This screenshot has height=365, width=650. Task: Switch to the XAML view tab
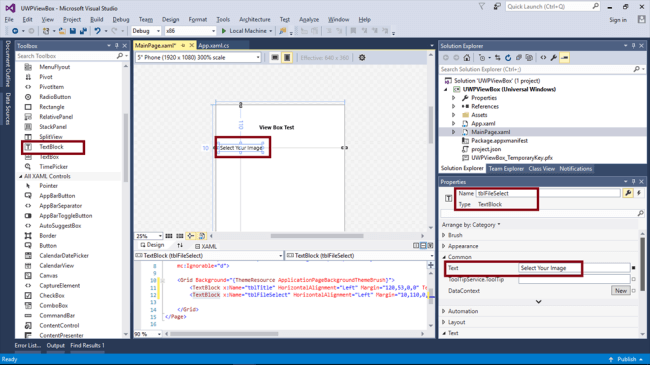point(206,246)
